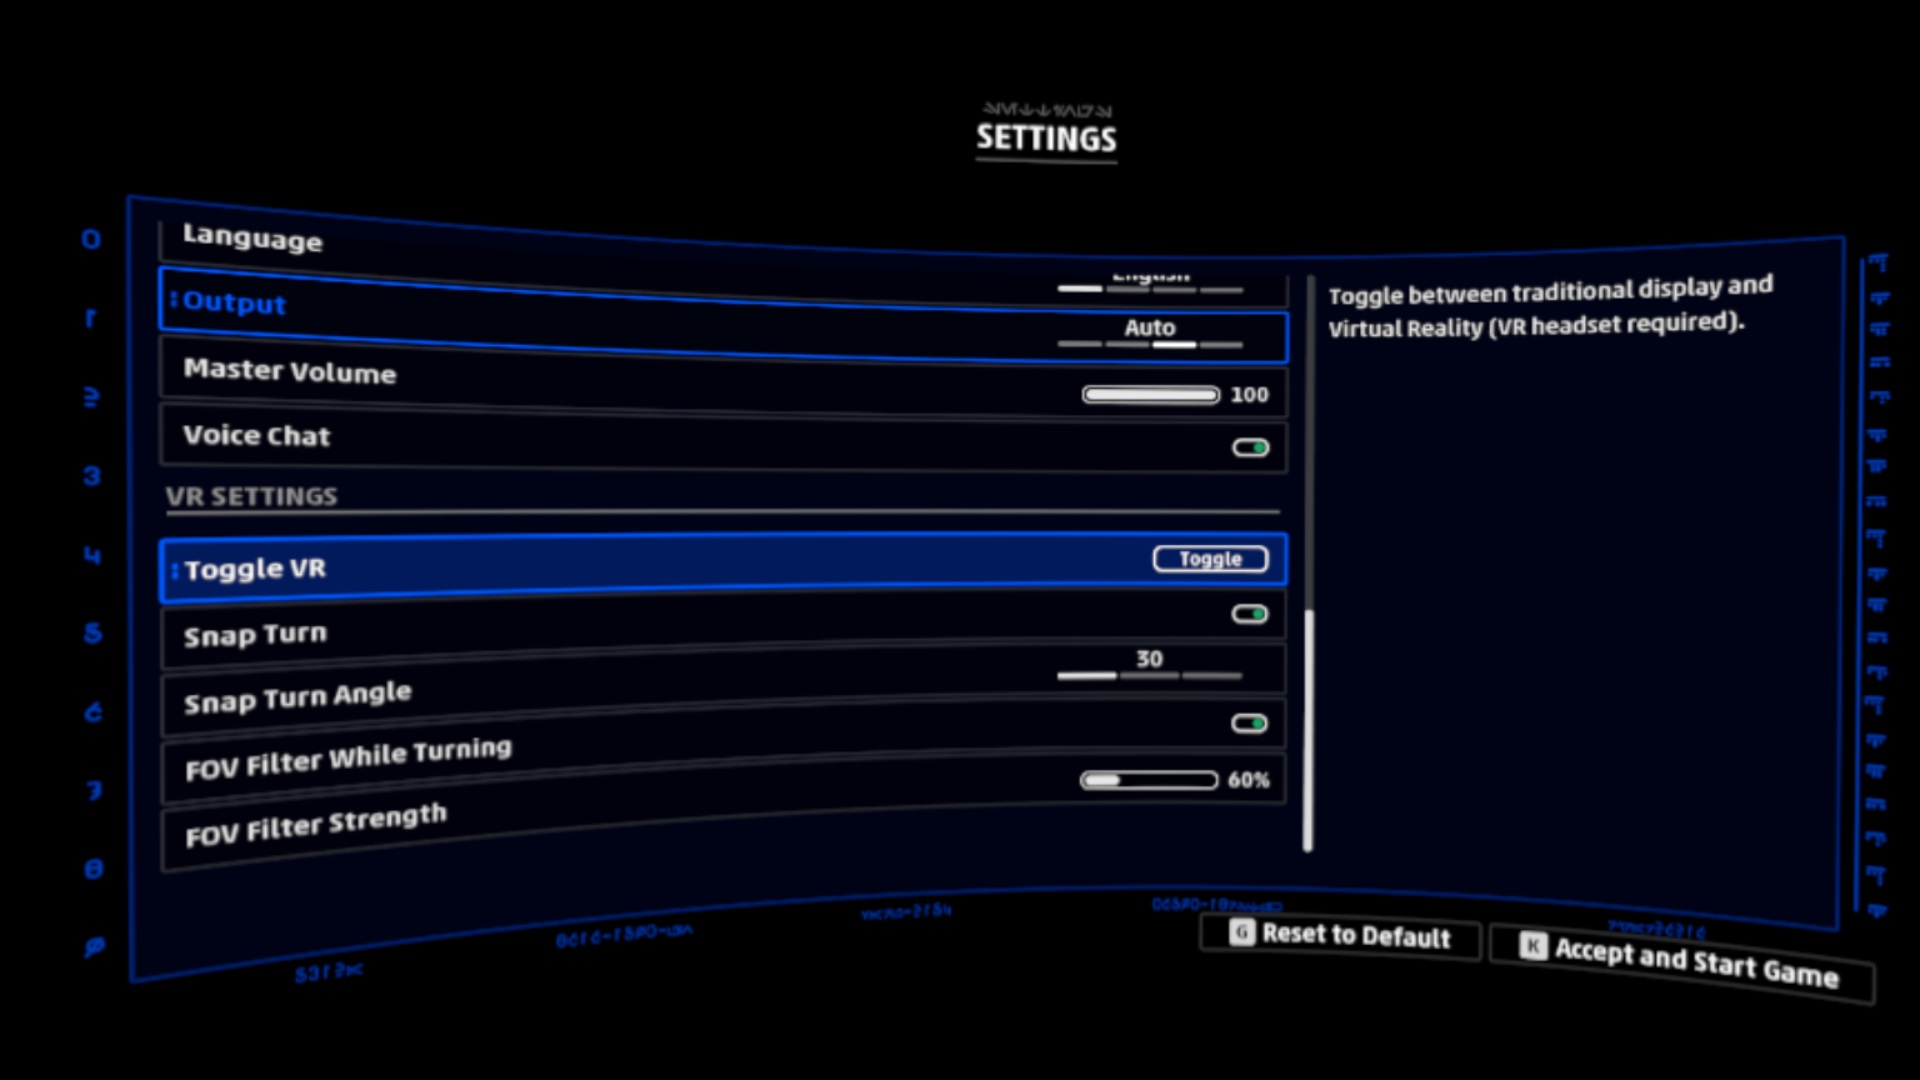
Task: Click the G key icon beside Reset to Default
Action: coord(1241,933)
